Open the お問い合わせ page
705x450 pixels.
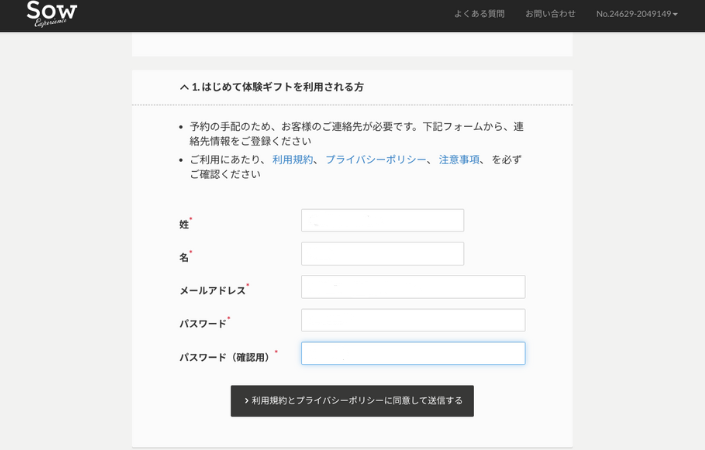550,14
